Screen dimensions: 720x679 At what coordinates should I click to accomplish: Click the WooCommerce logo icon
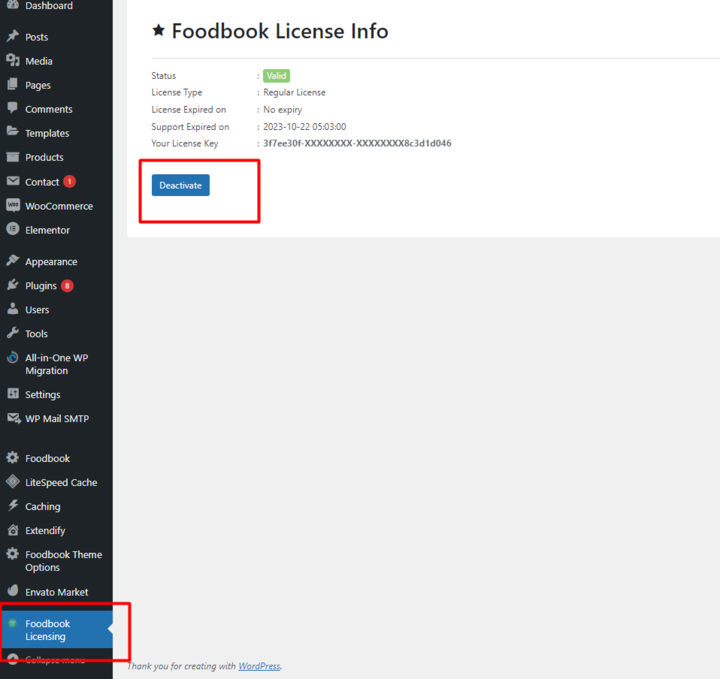13,205
